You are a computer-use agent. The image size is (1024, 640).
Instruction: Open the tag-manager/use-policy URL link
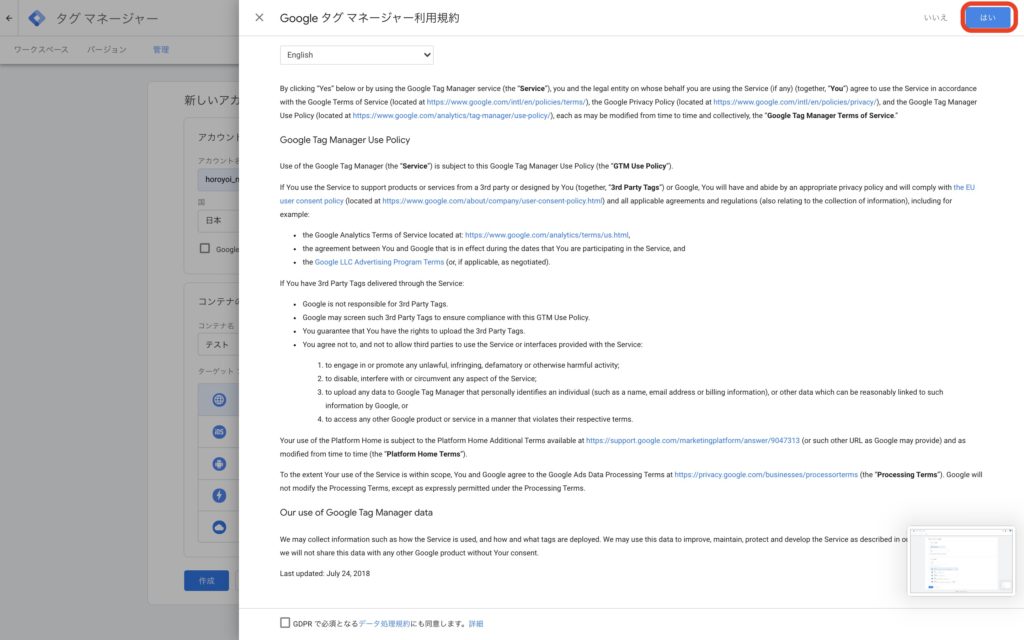(452, 116)
